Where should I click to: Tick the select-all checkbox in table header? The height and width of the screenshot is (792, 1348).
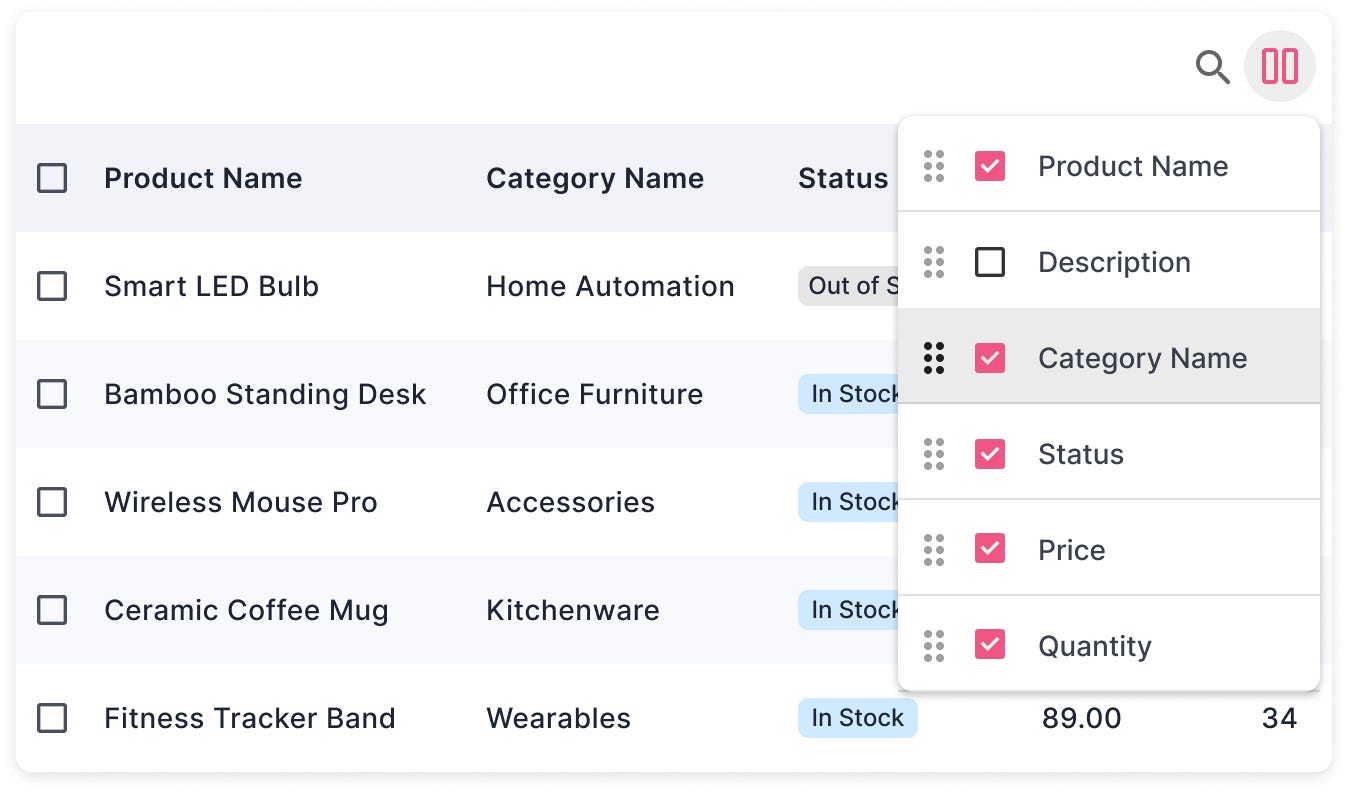(52, 178)
